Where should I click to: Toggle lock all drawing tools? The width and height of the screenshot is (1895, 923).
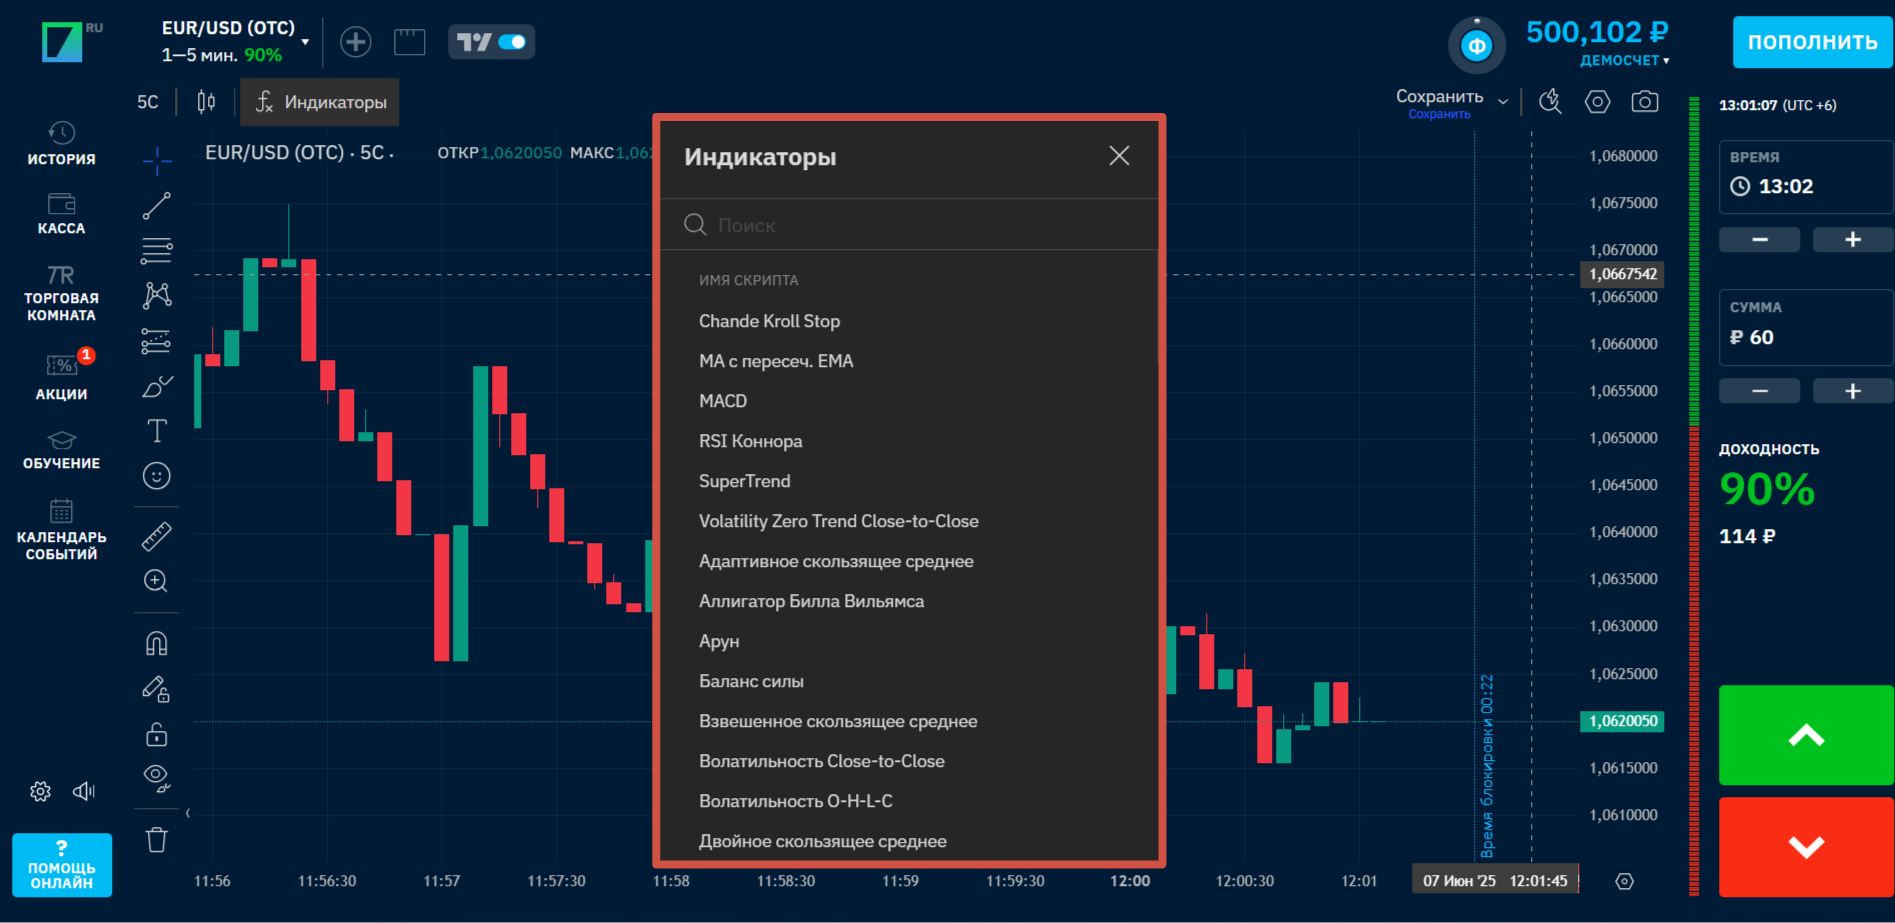[157, 734]
